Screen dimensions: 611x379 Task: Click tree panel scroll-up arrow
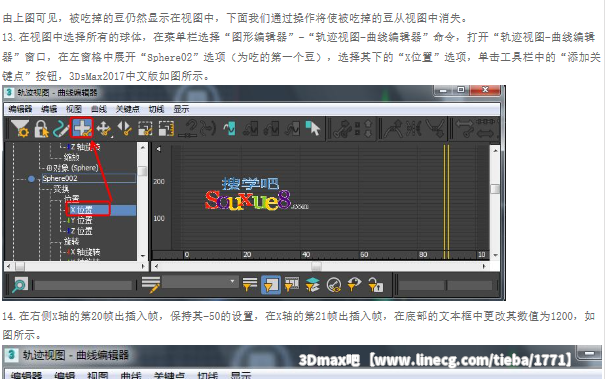(143, 148)
